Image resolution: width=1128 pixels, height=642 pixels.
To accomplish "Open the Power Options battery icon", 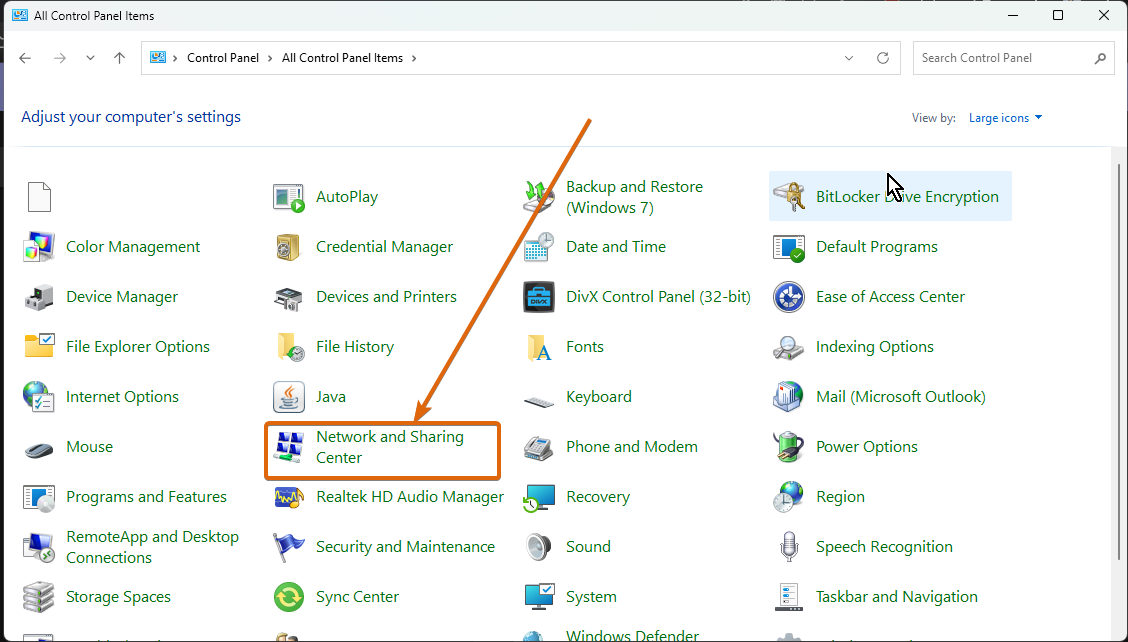I will [x=788, y=447].
